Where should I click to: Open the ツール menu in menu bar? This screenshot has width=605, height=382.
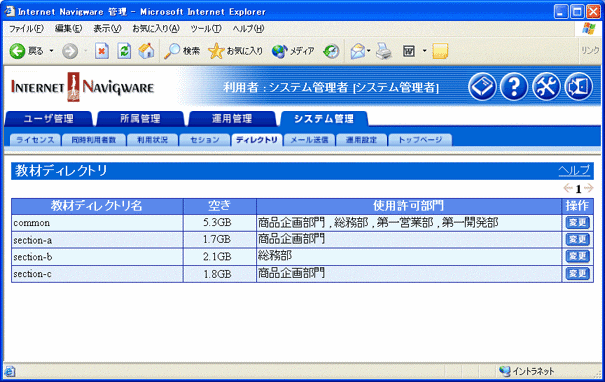tap(206, 29)
